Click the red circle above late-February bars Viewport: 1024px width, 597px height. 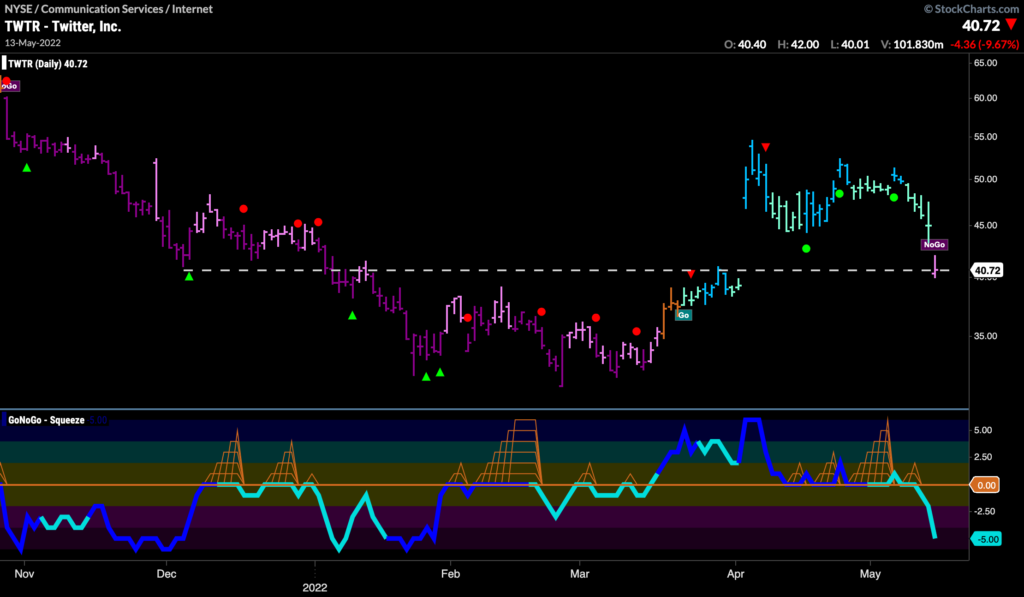541,312
